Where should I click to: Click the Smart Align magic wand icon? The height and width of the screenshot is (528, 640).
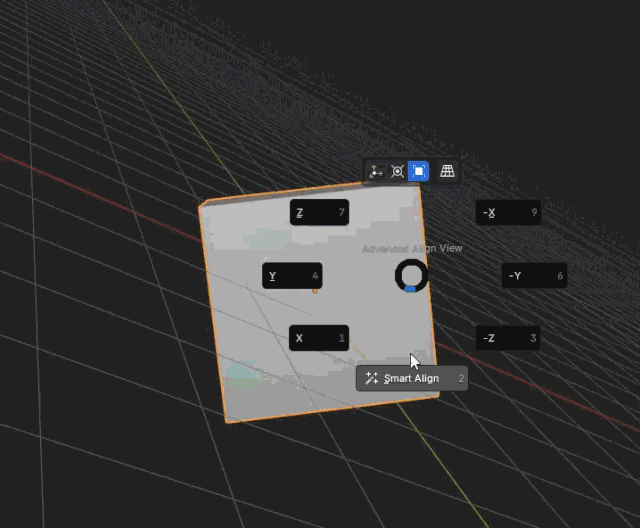click(371, 378)
